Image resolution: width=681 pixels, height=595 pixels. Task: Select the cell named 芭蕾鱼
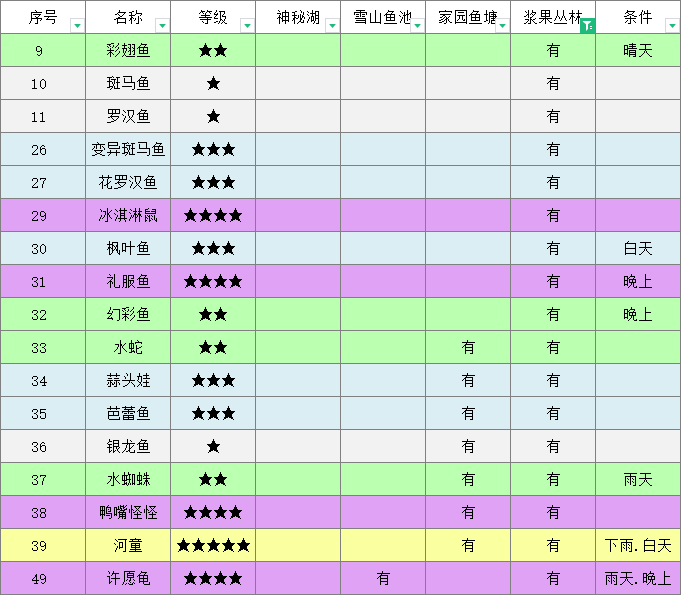128,413
